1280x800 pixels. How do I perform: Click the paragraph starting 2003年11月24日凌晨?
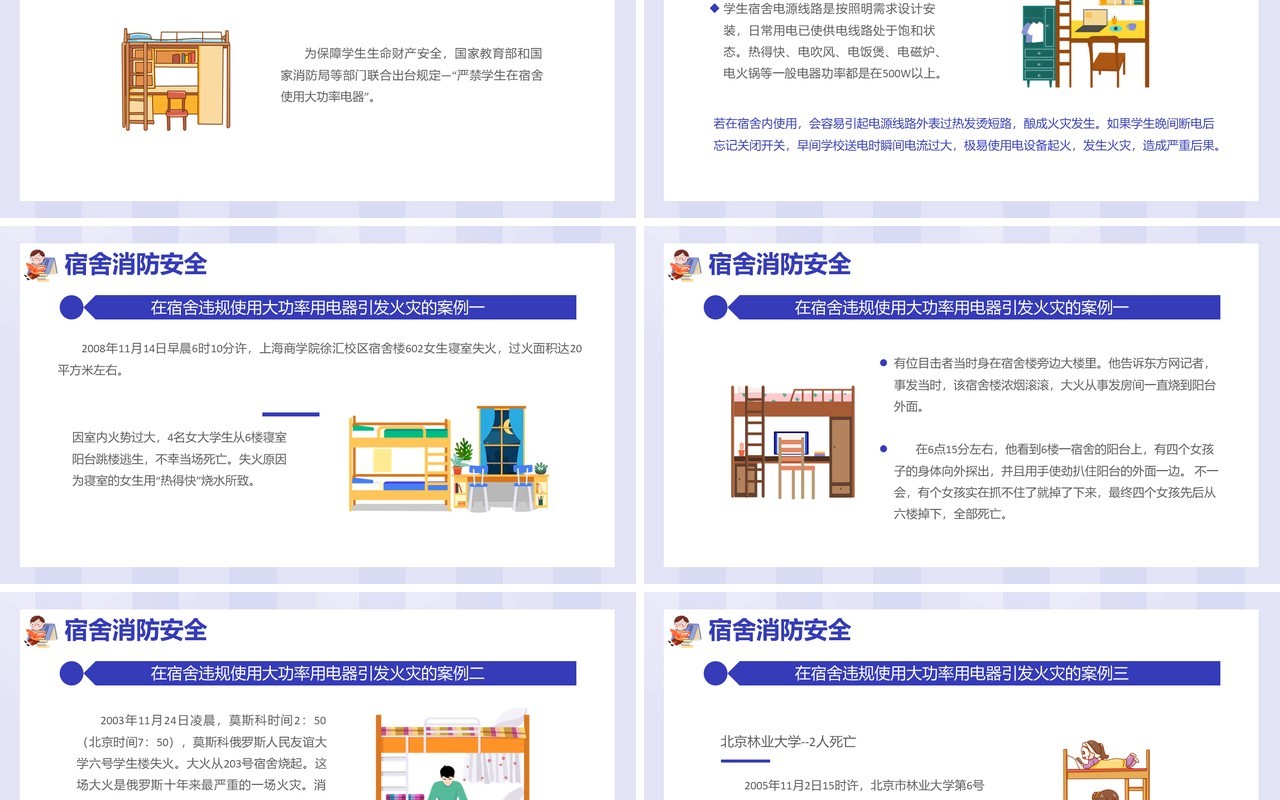(202, 753)
